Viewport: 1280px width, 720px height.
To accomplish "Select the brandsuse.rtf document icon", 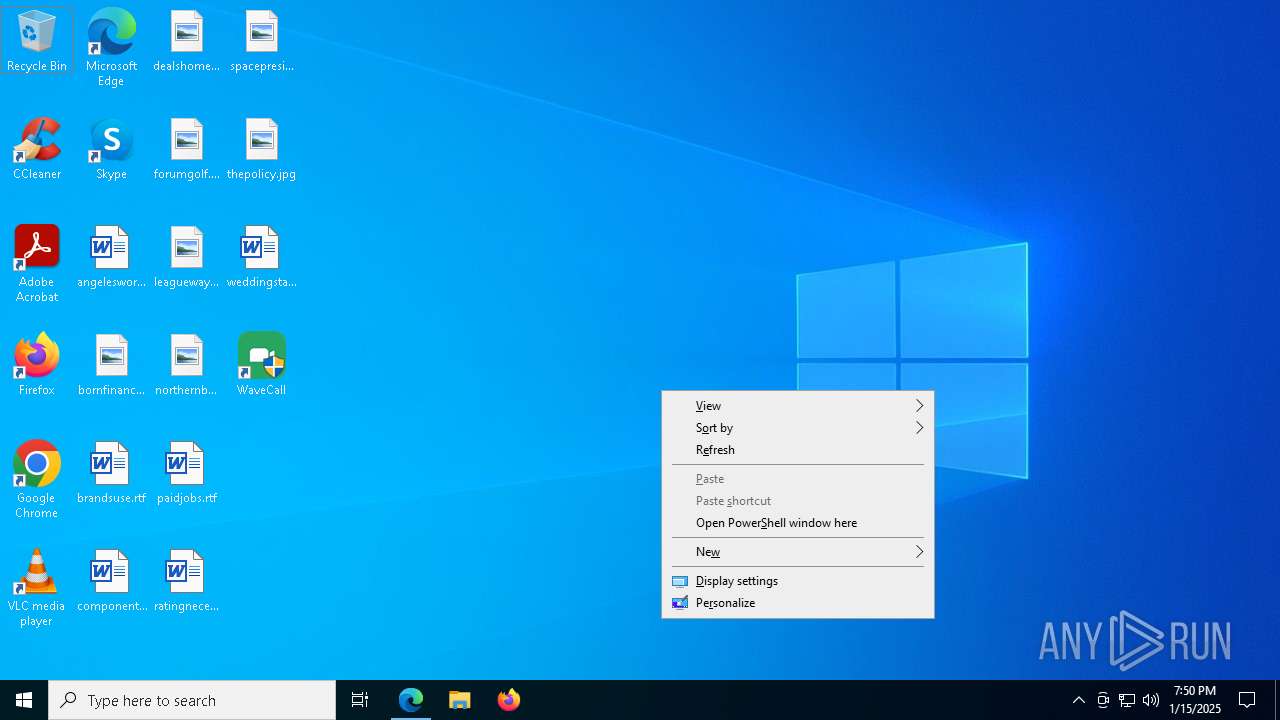I will click(111, 472).
